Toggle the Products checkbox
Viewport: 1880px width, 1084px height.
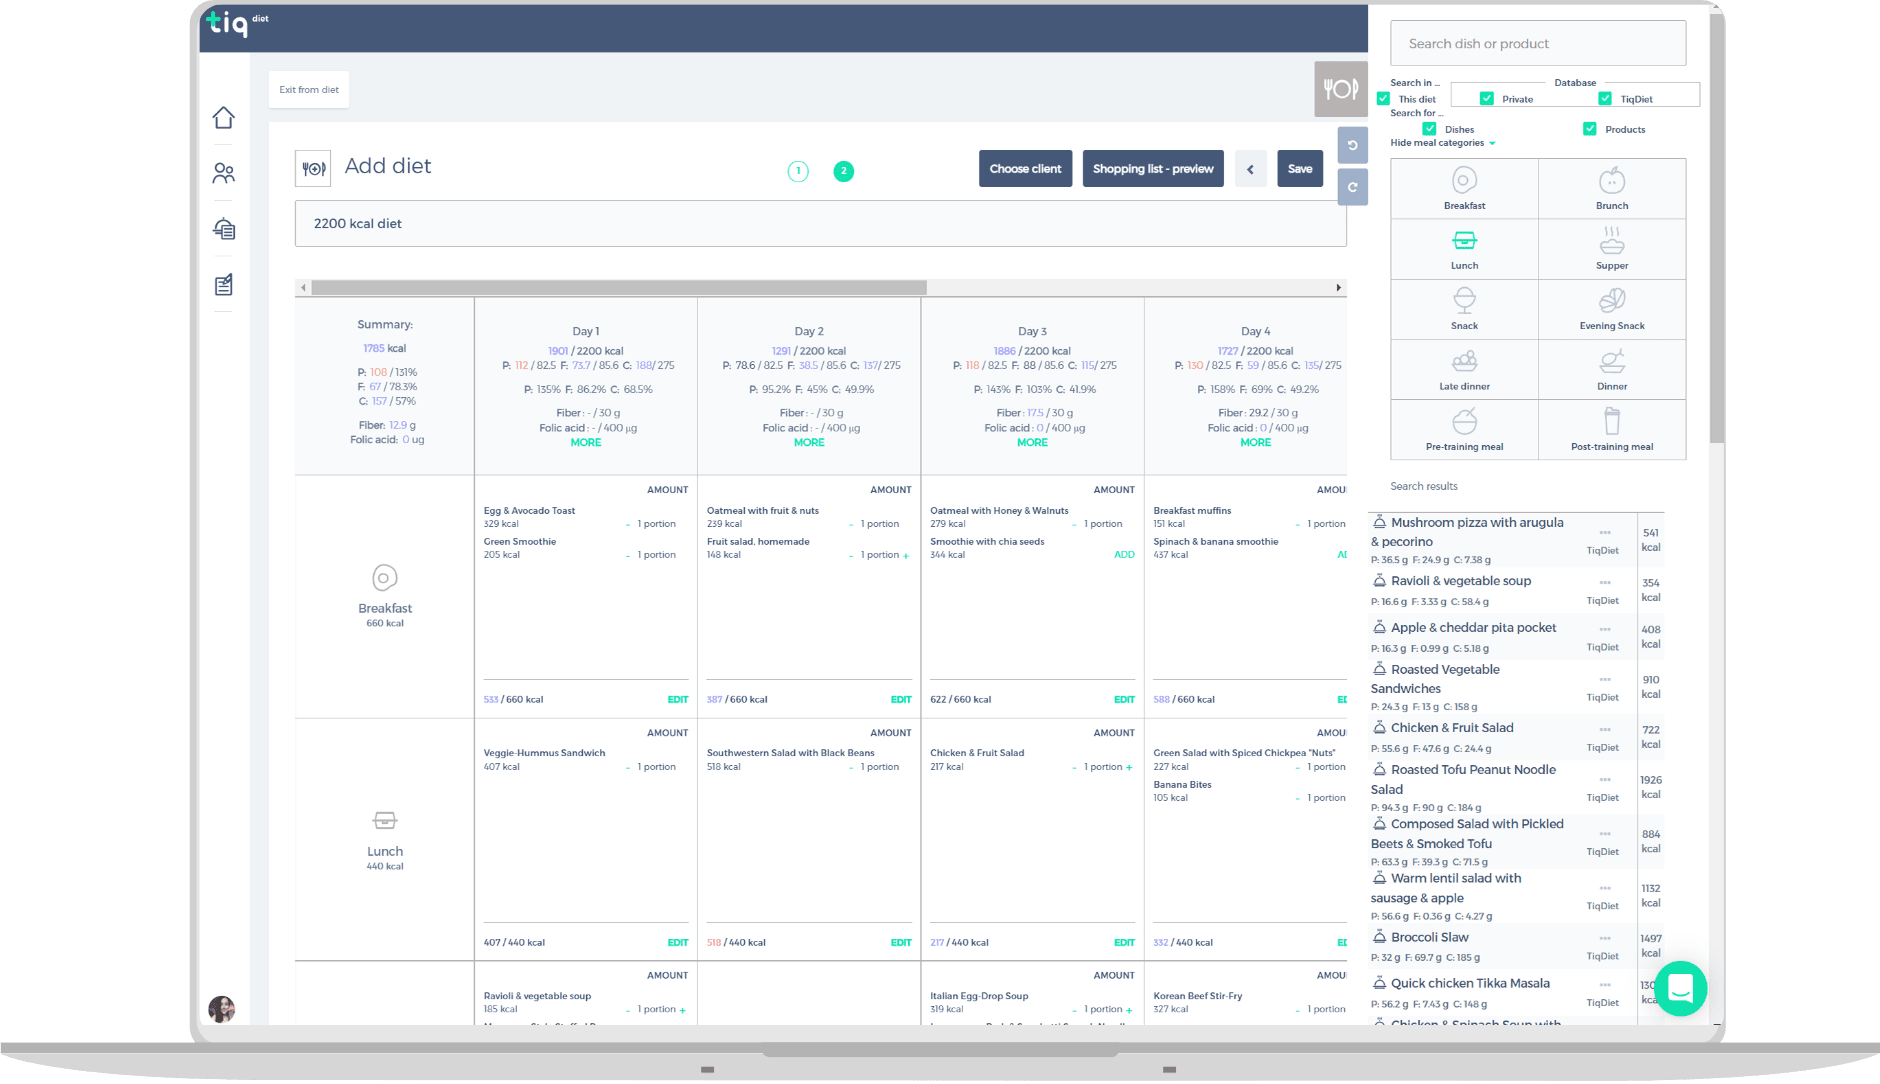(1589, 129)
